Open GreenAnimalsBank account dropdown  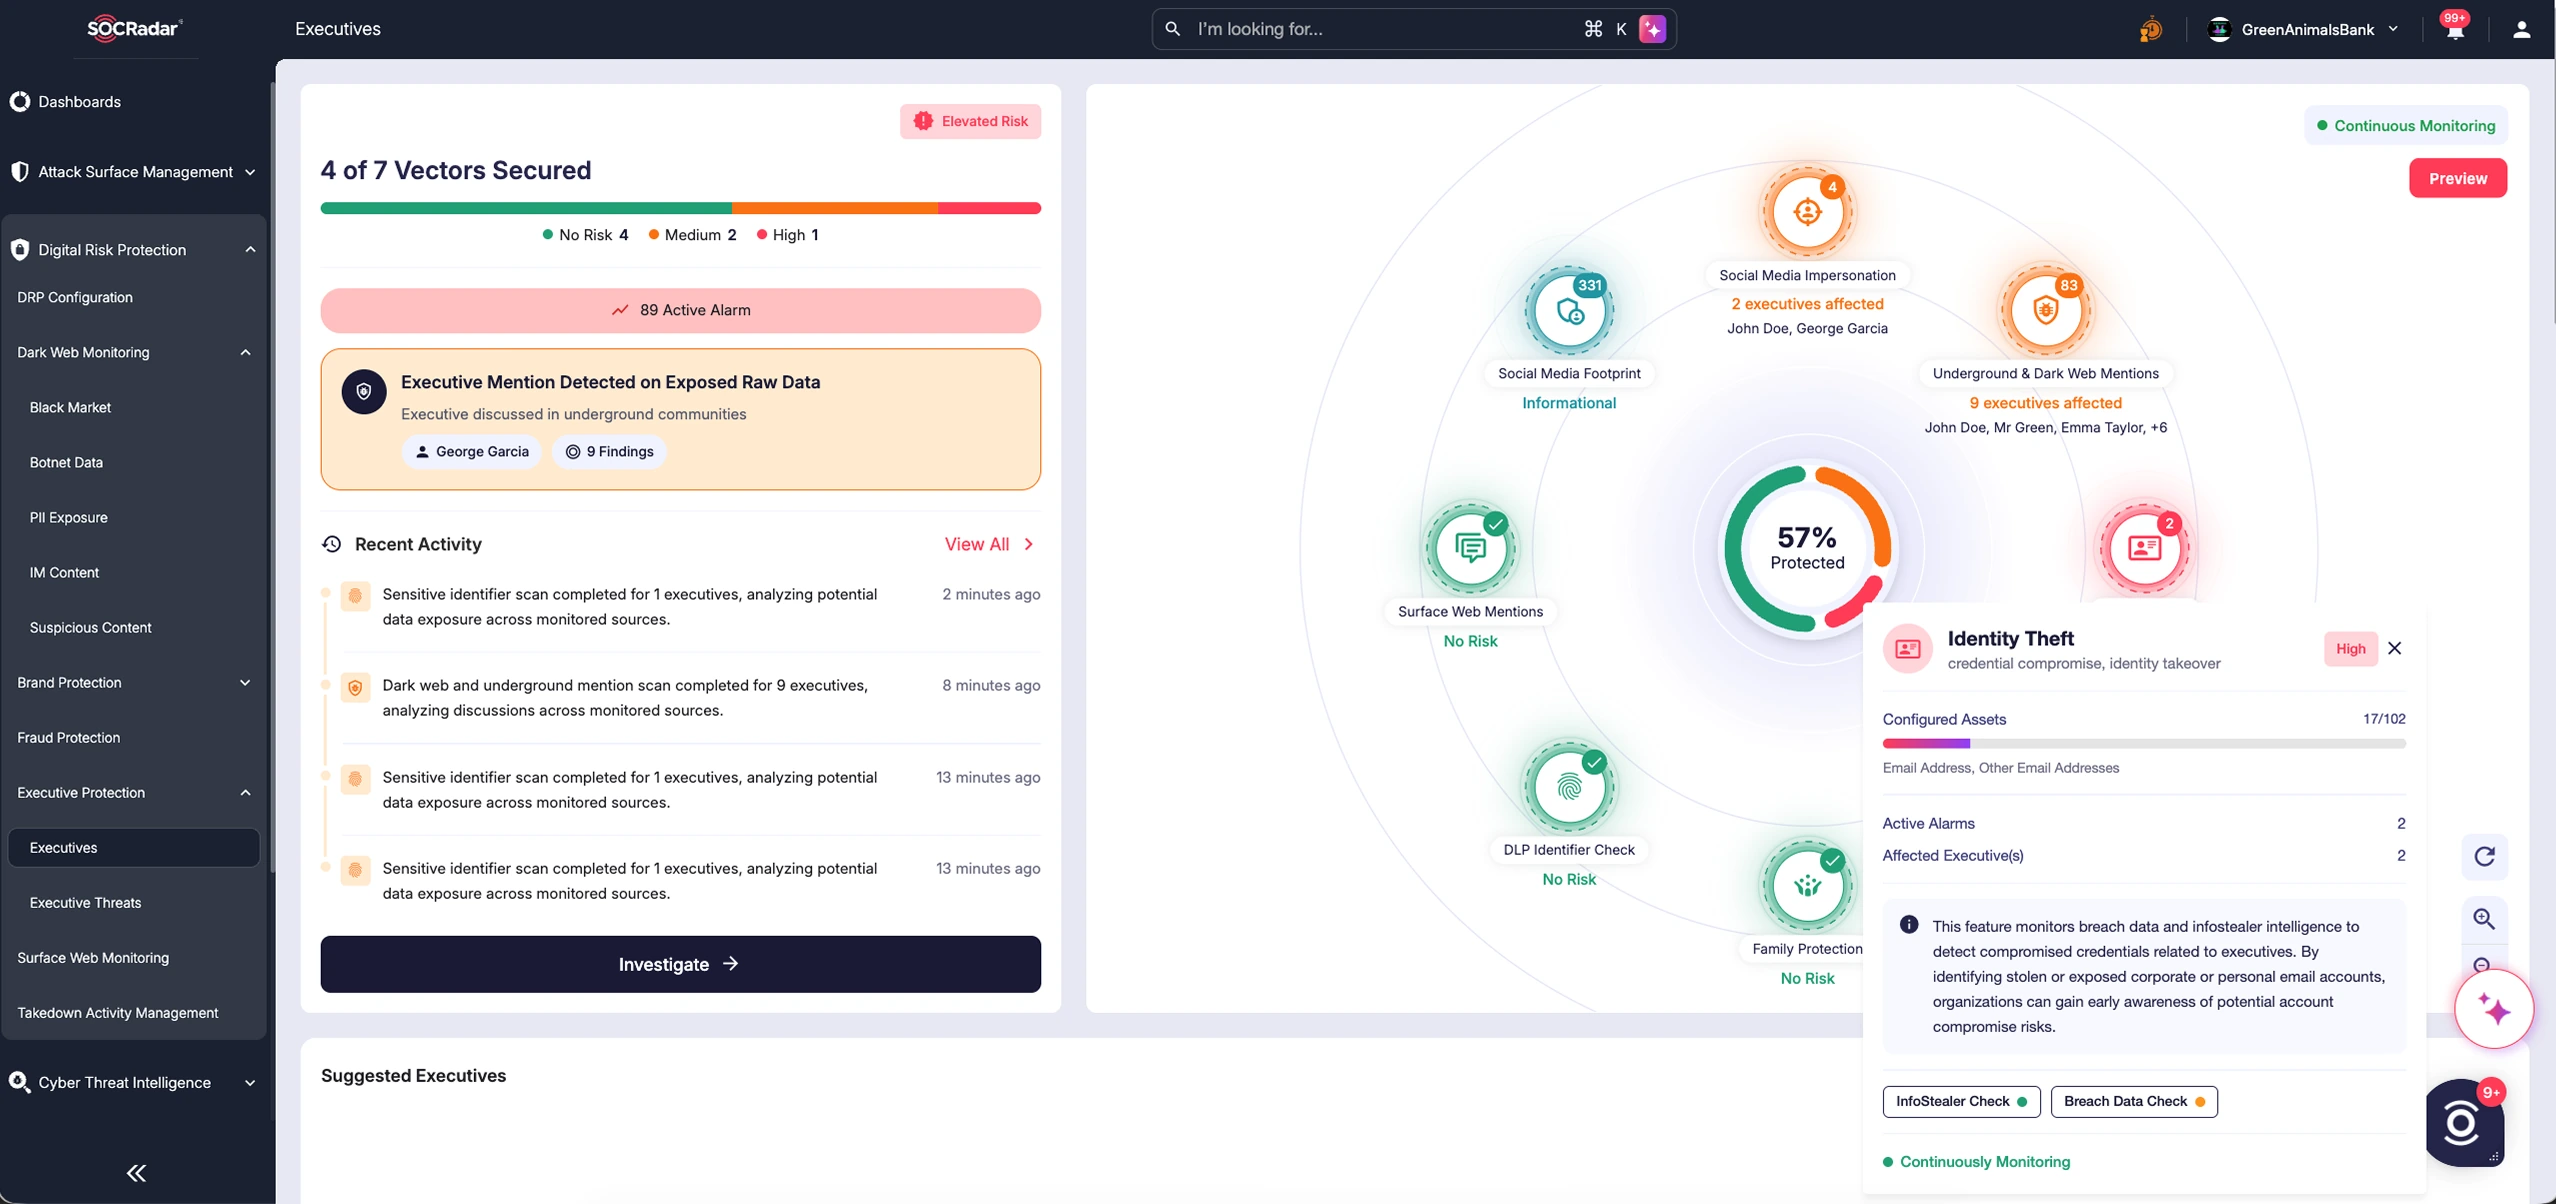pyautogui.click(x=2303, y=29)
